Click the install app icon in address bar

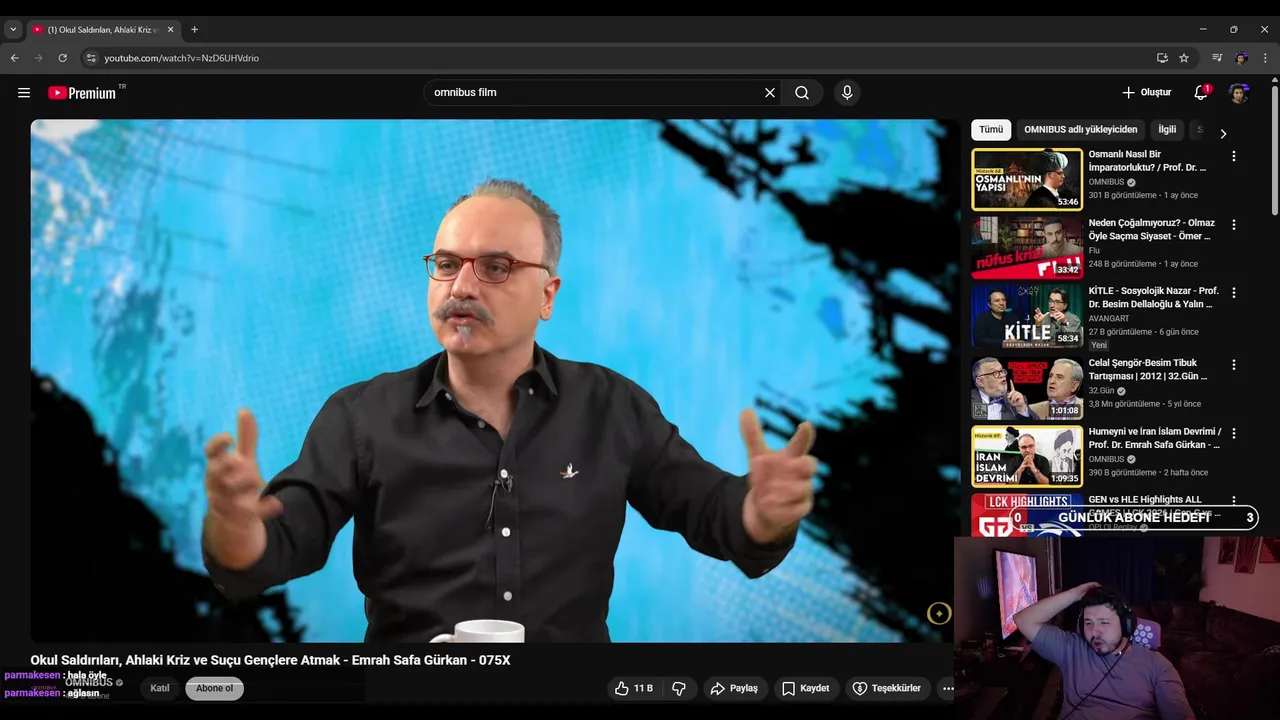(1162, 58)
